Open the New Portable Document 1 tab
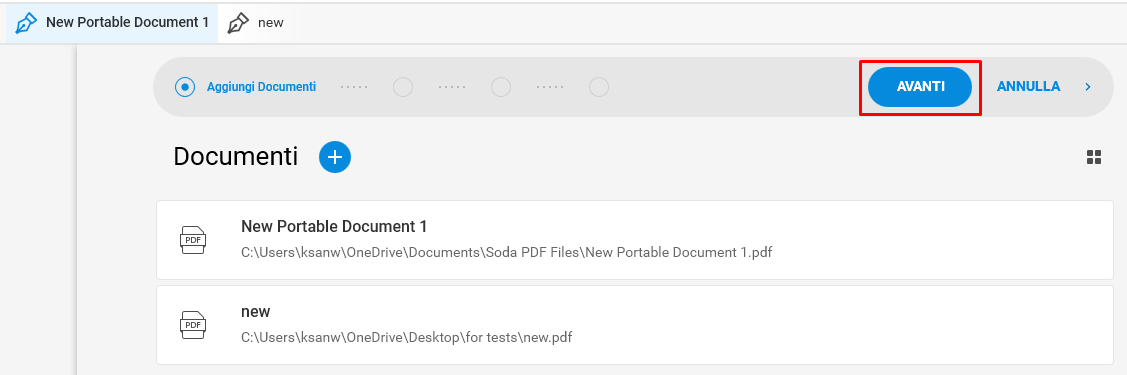This screenshot has height=375, width=1127. click(112, 22)
